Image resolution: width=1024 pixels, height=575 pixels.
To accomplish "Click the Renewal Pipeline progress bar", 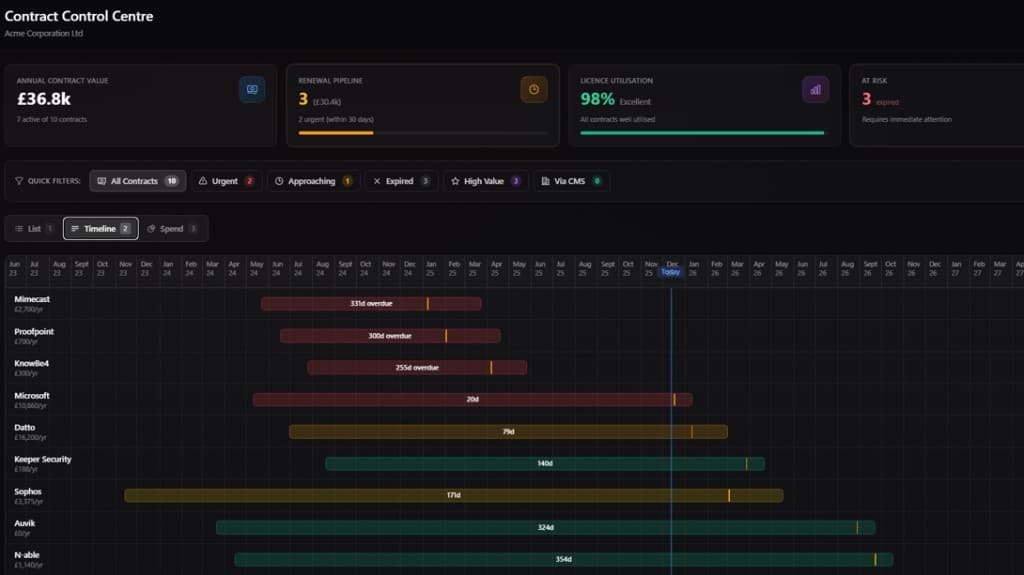I will pos(423,133).
